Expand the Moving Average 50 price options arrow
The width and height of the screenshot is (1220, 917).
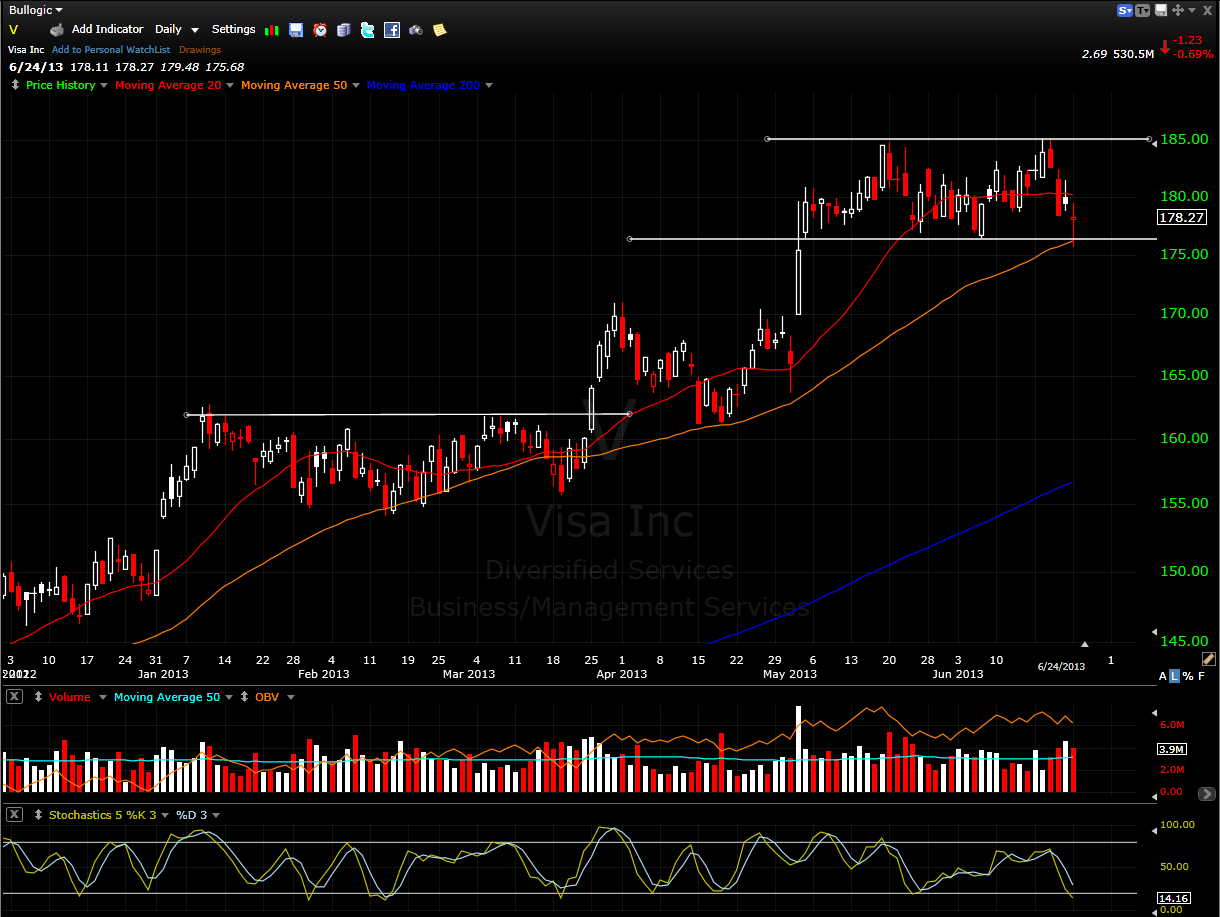356,86
